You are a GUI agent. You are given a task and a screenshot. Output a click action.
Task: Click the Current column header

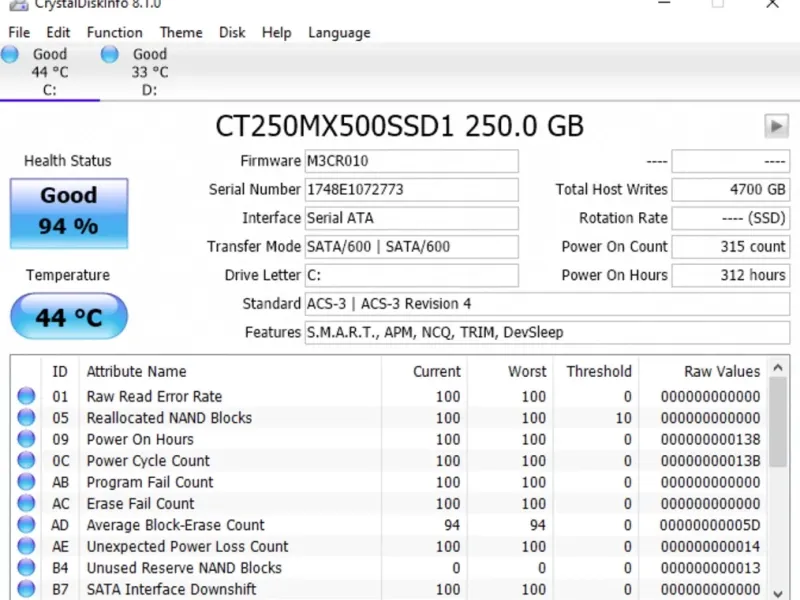click(423, 371)
